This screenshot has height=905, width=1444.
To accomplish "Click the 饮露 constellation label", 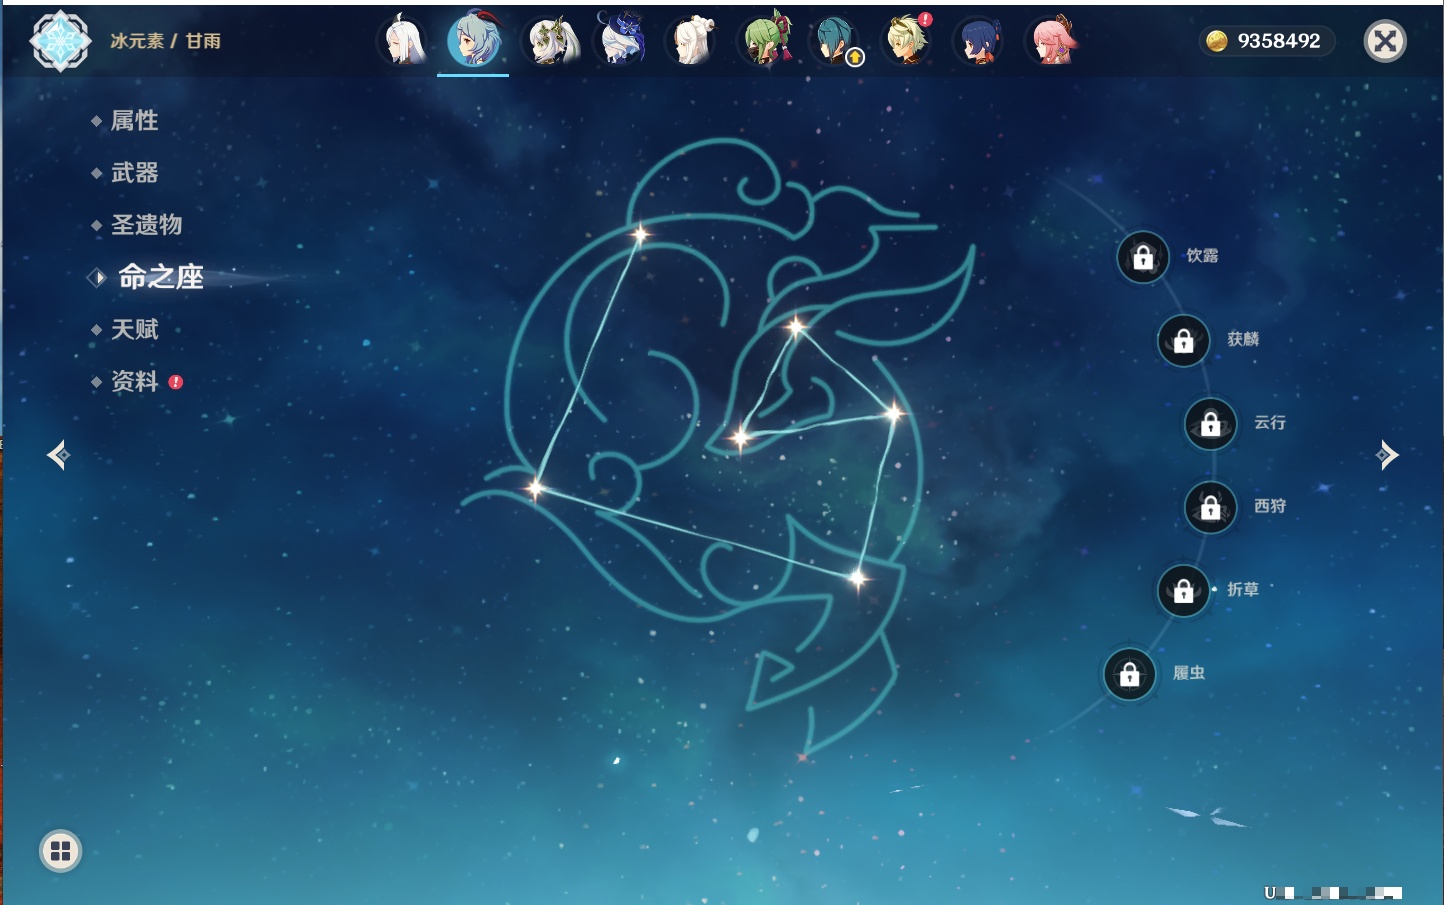I will point(1202,256).
